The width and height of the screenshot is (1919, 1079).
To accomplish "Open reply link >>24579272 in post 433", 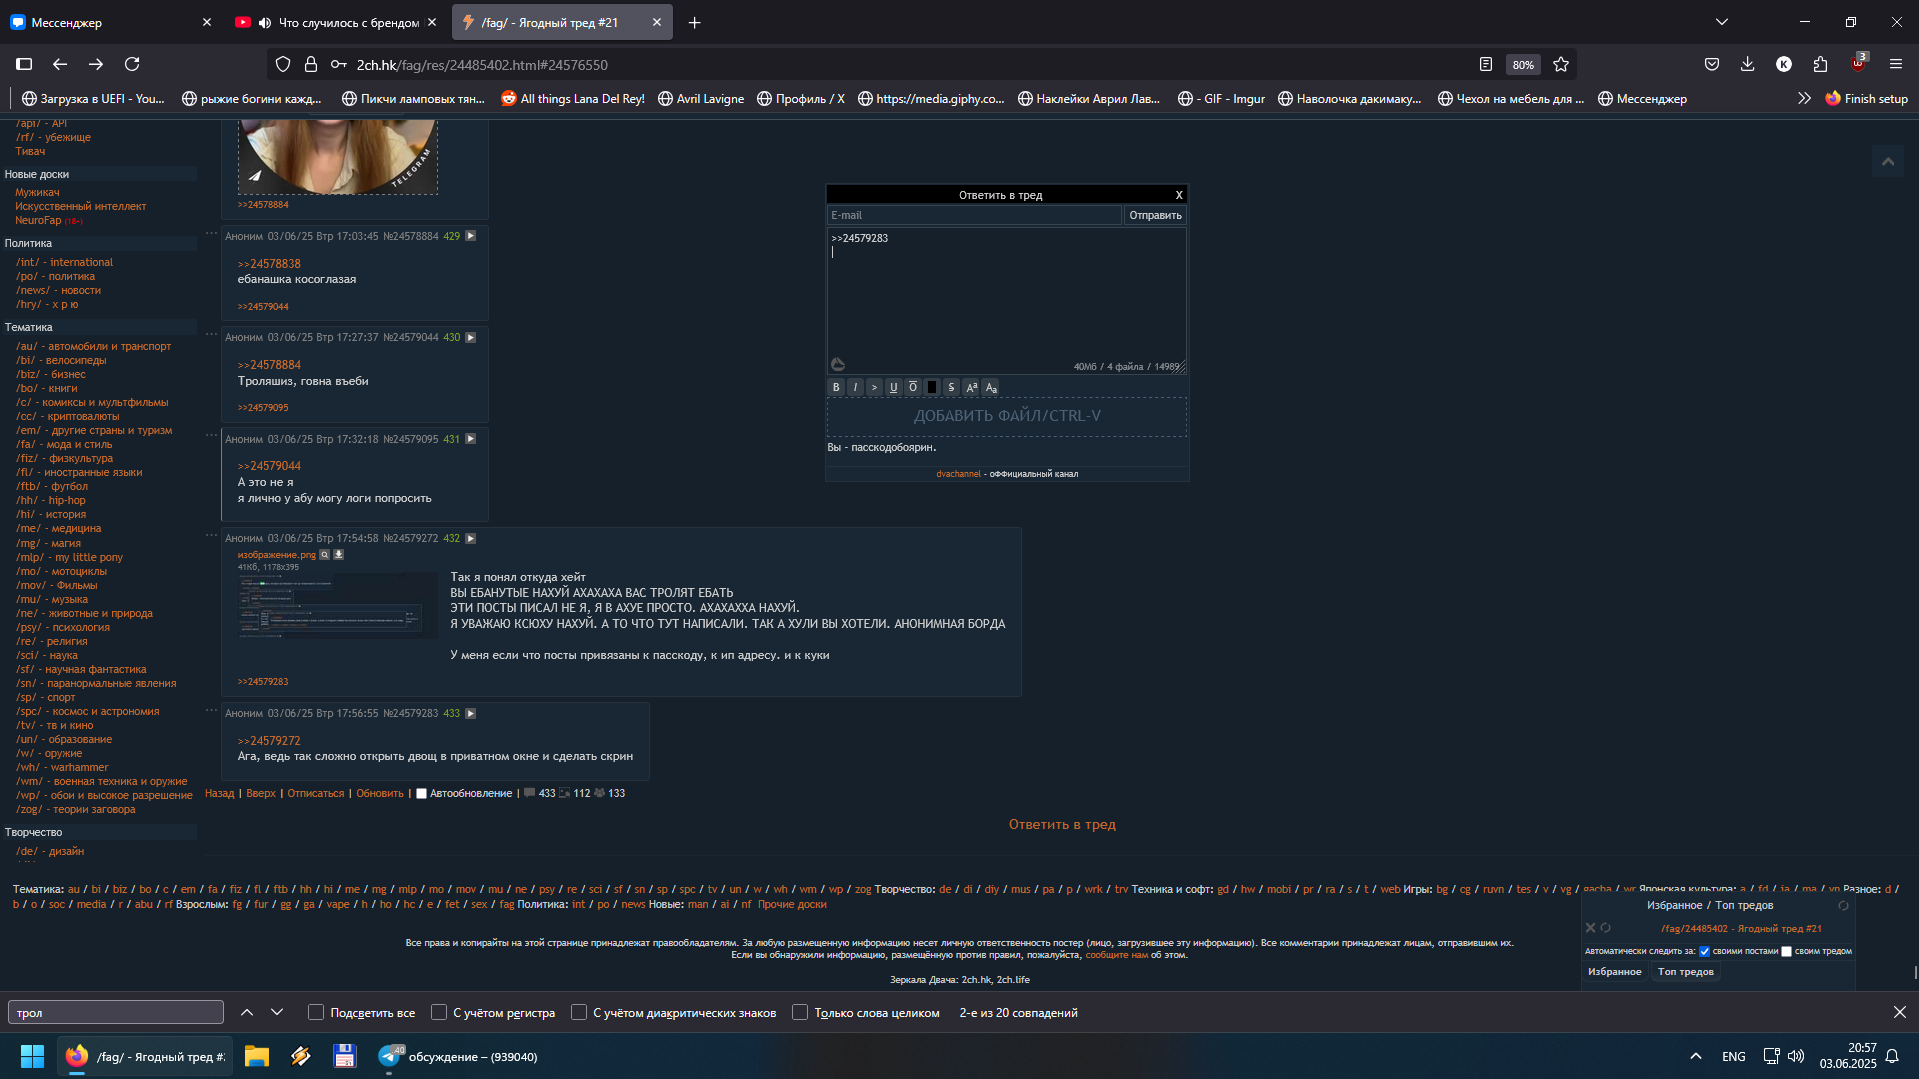I will [x=269, y=741].
